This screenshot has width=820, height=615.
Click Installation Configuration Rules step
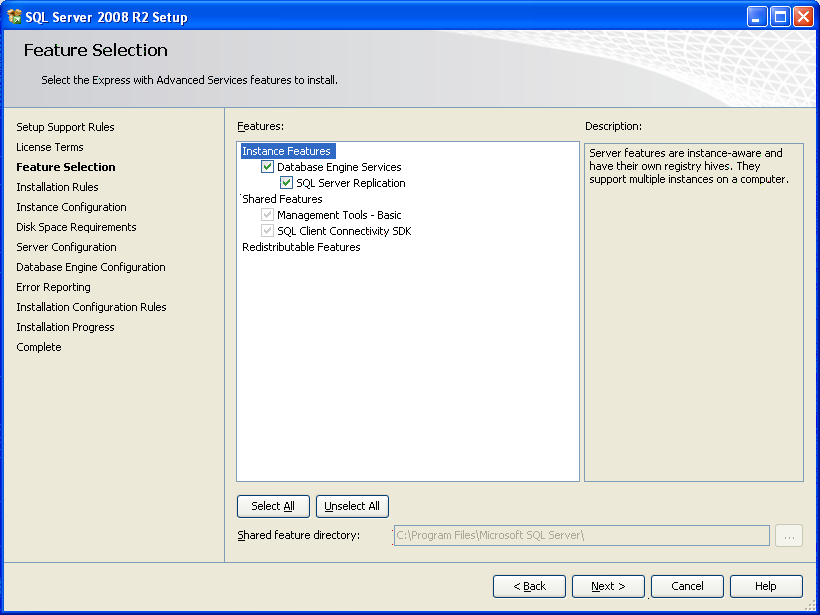click(x=92, y=307)
